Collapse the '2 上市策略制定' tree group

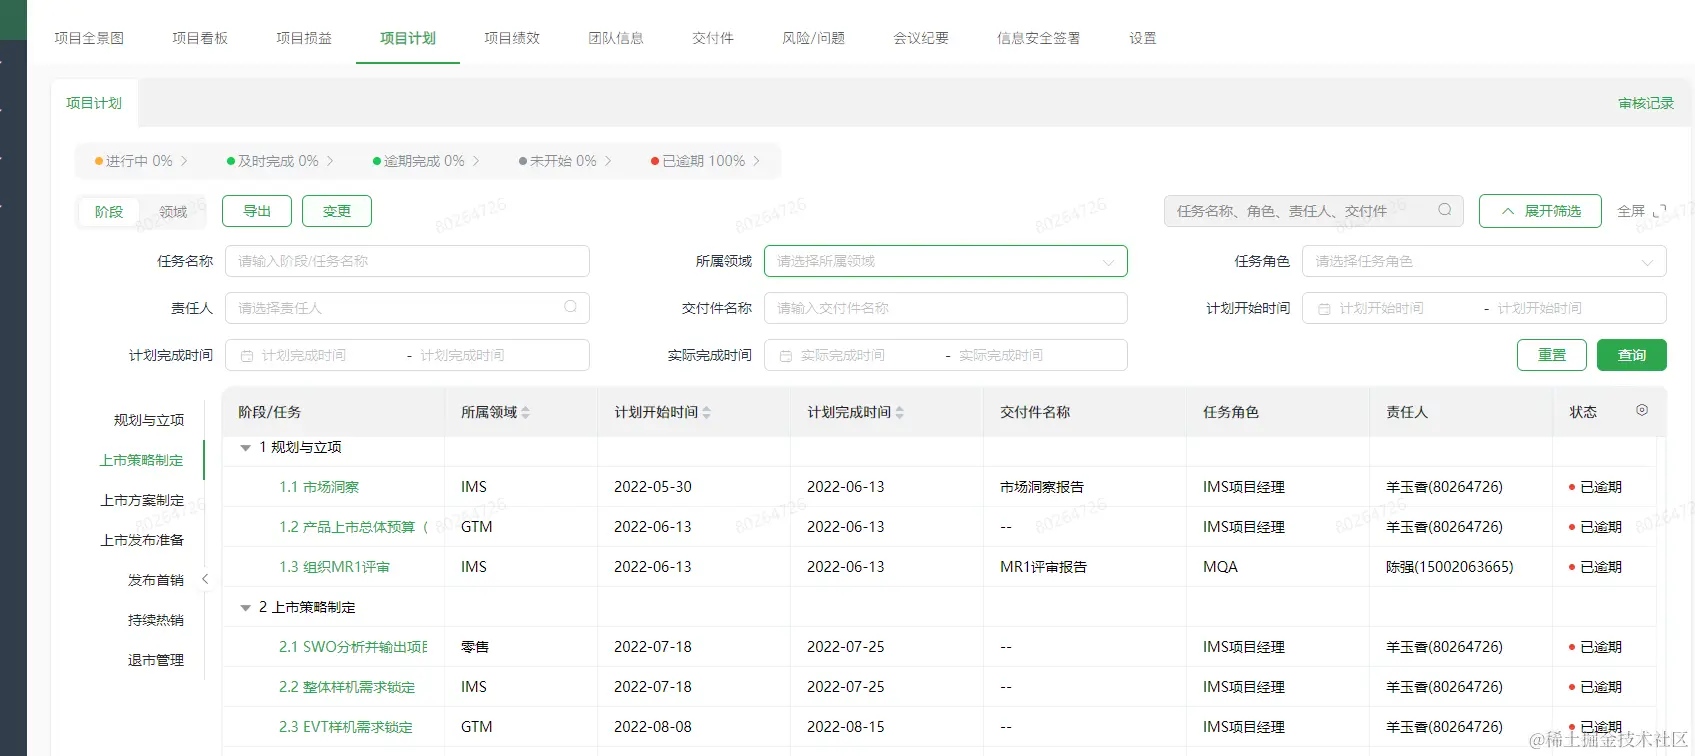245,608
